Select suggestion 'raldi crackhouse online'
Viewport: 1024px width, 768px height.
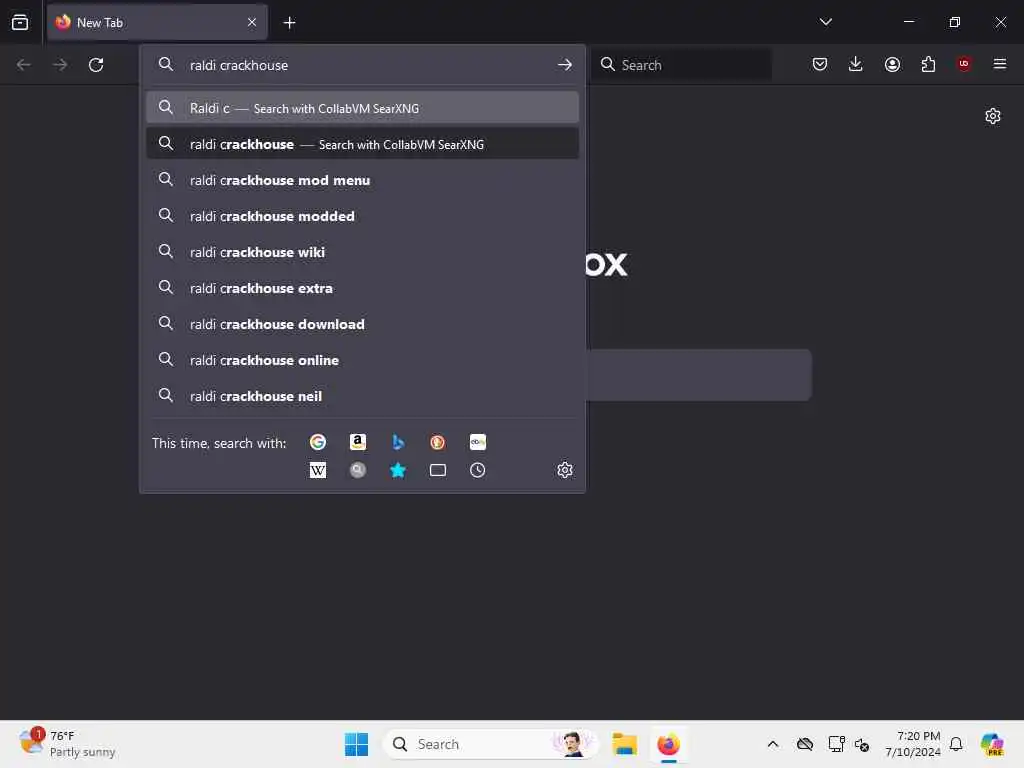pos(362,359)
